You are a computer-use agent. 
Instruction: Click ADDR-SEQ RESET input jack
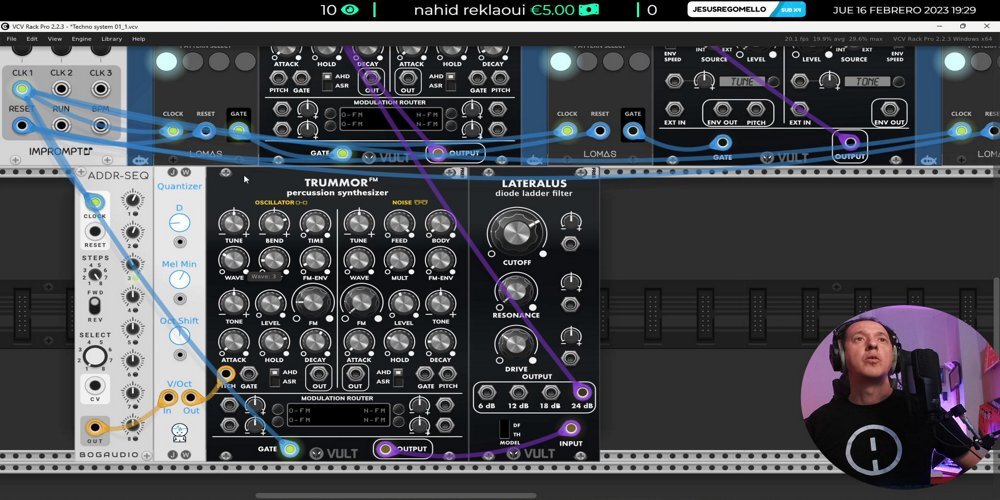(94, 232)
